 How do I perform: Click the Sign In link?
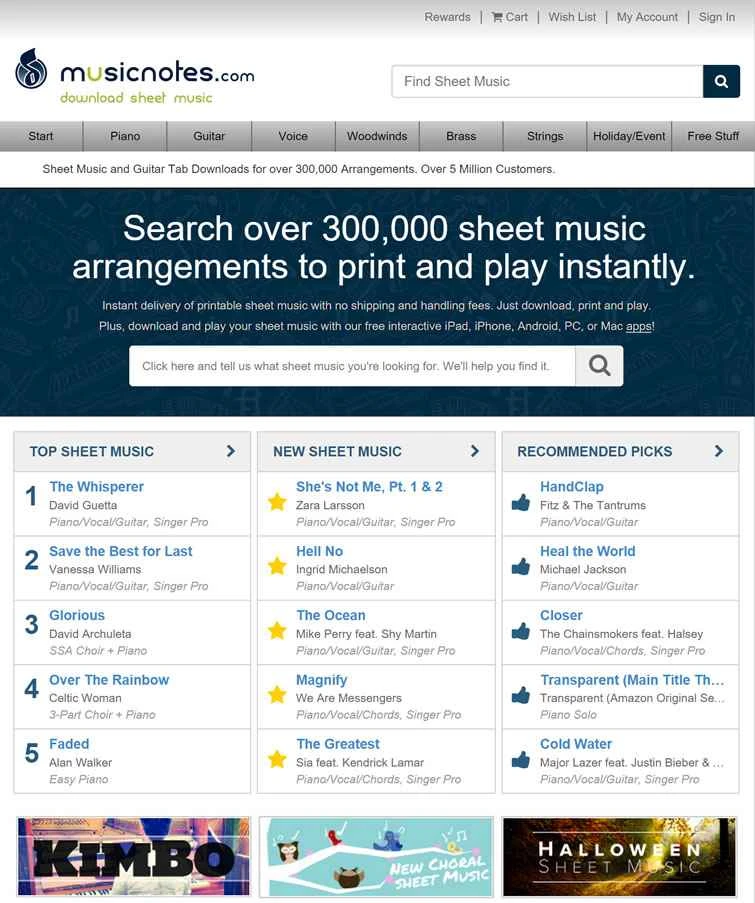click(717, 17)
